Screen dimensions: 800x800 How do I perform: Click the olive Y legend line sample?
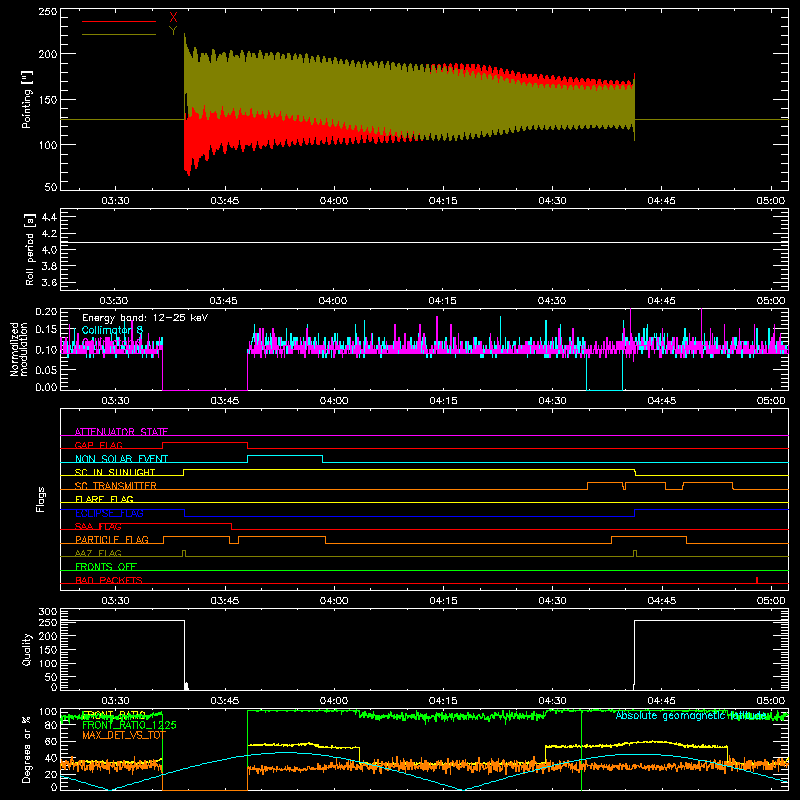click(x=119, y=35)
